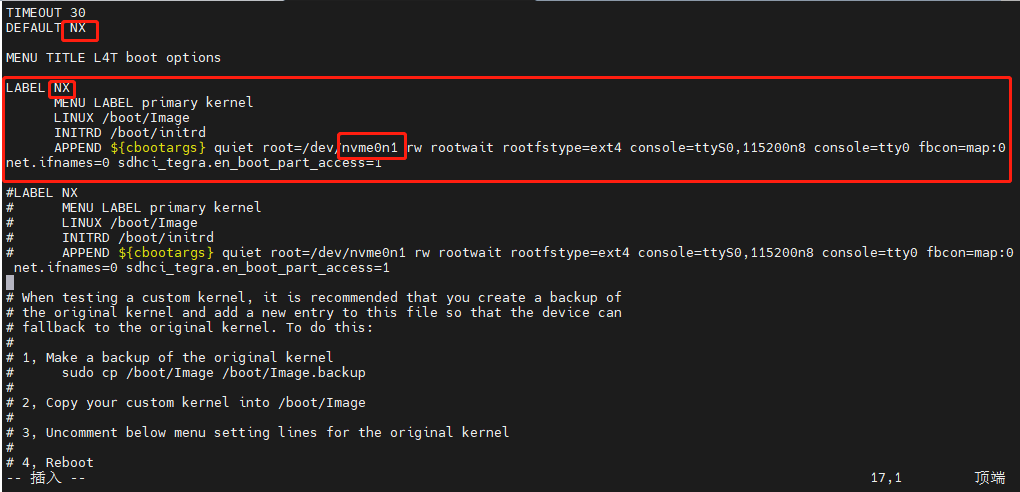Click the yellow ${cbootargs} in uncommented APPEND
The width and height of the screenshot is (1020, 492).
click(158, 148)
